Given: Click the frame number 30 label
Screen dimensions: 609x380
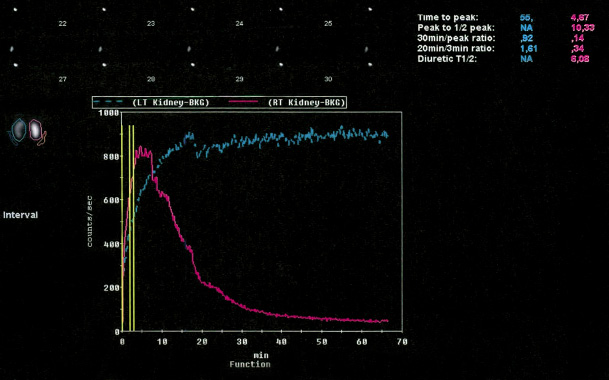Looking at the screenshot, I should point(328,79).
